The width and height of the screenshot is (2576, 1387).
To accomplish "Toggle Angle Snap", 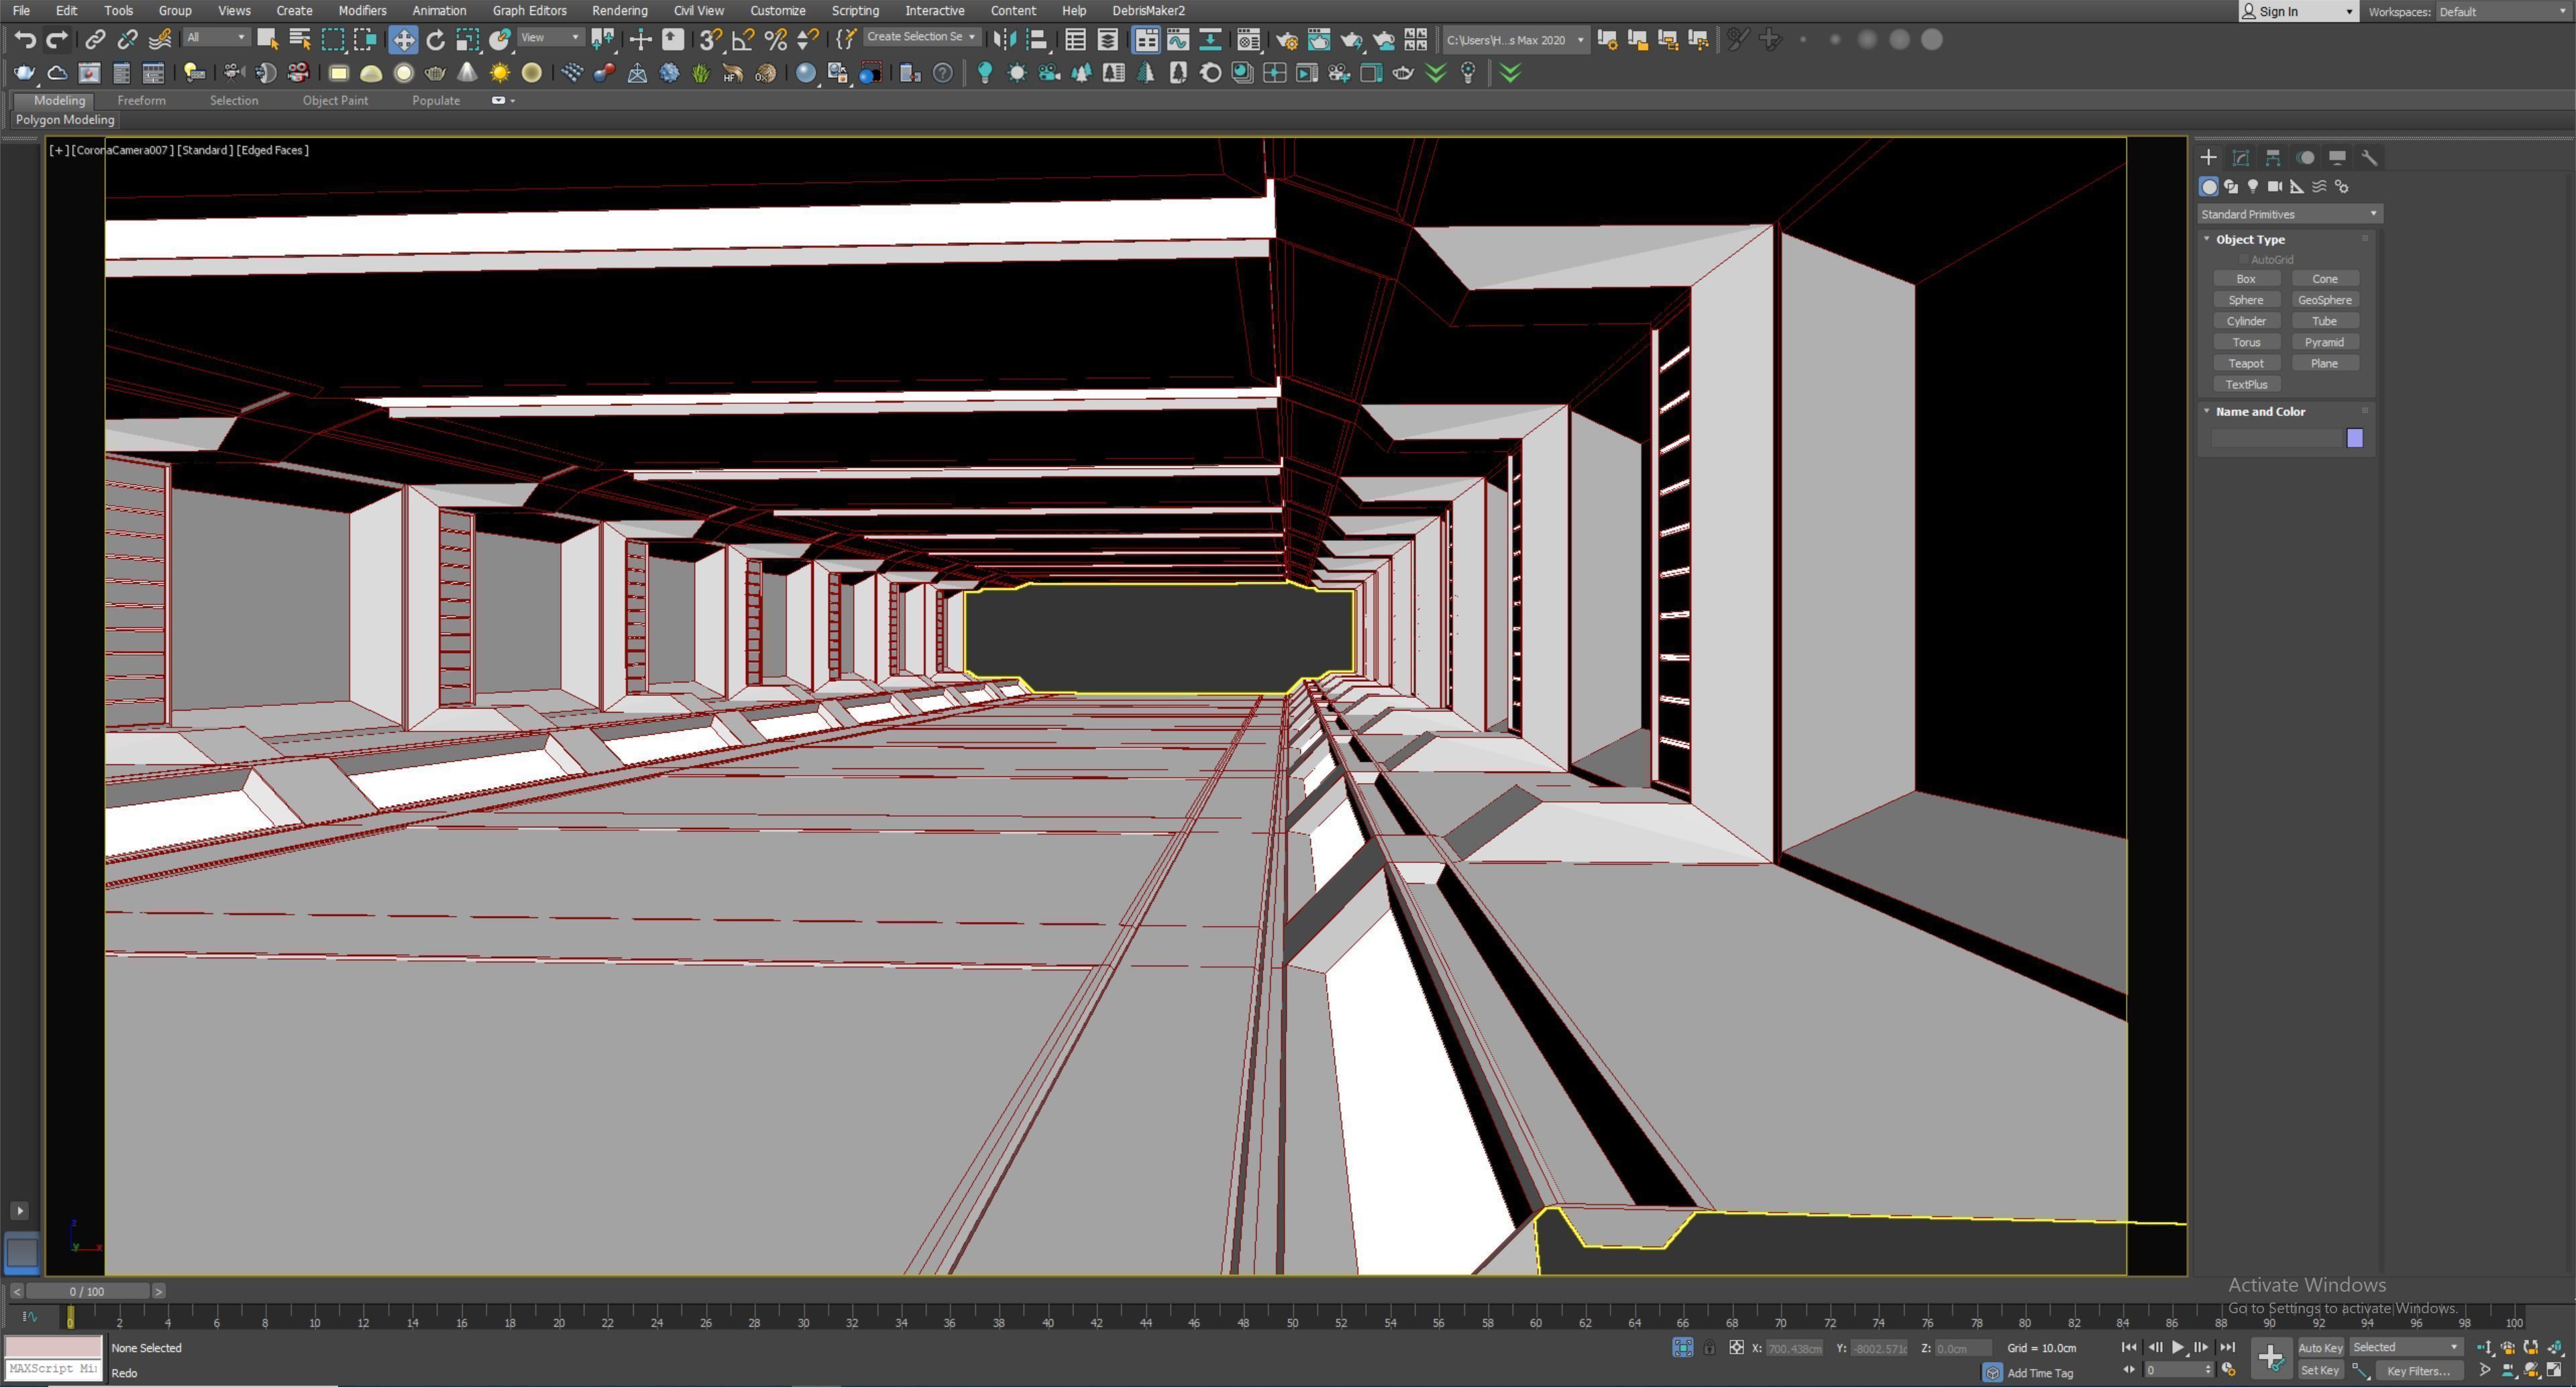I will point(743,40).
